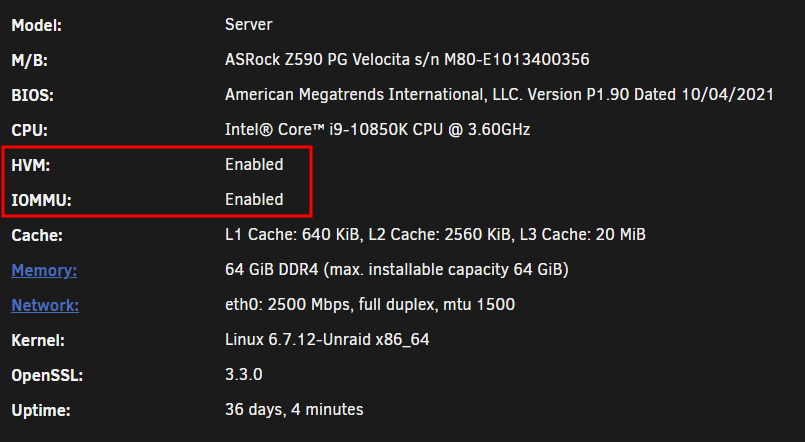805x442 pixels.
Task: Click the 36 days uptime value
Action: 294,410
